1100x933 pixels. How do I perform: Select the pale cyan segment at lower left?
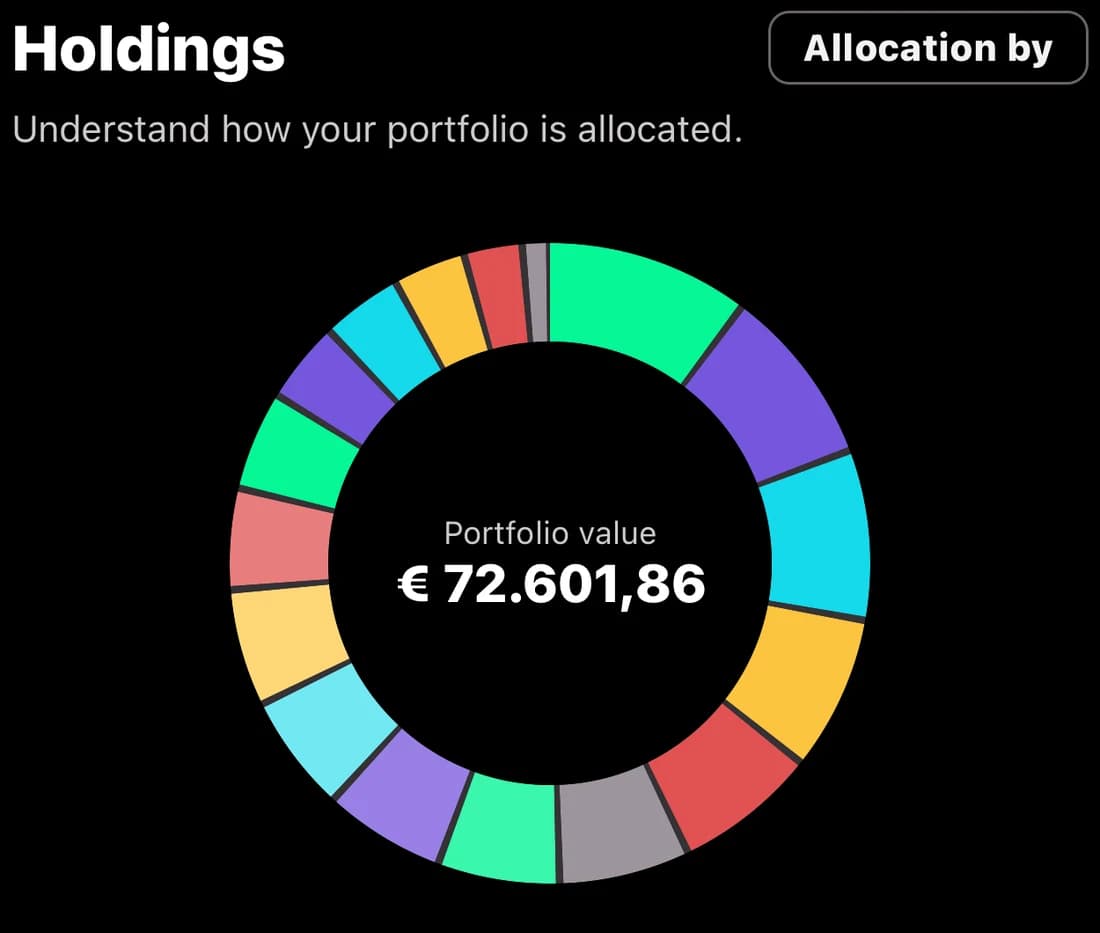330,726
